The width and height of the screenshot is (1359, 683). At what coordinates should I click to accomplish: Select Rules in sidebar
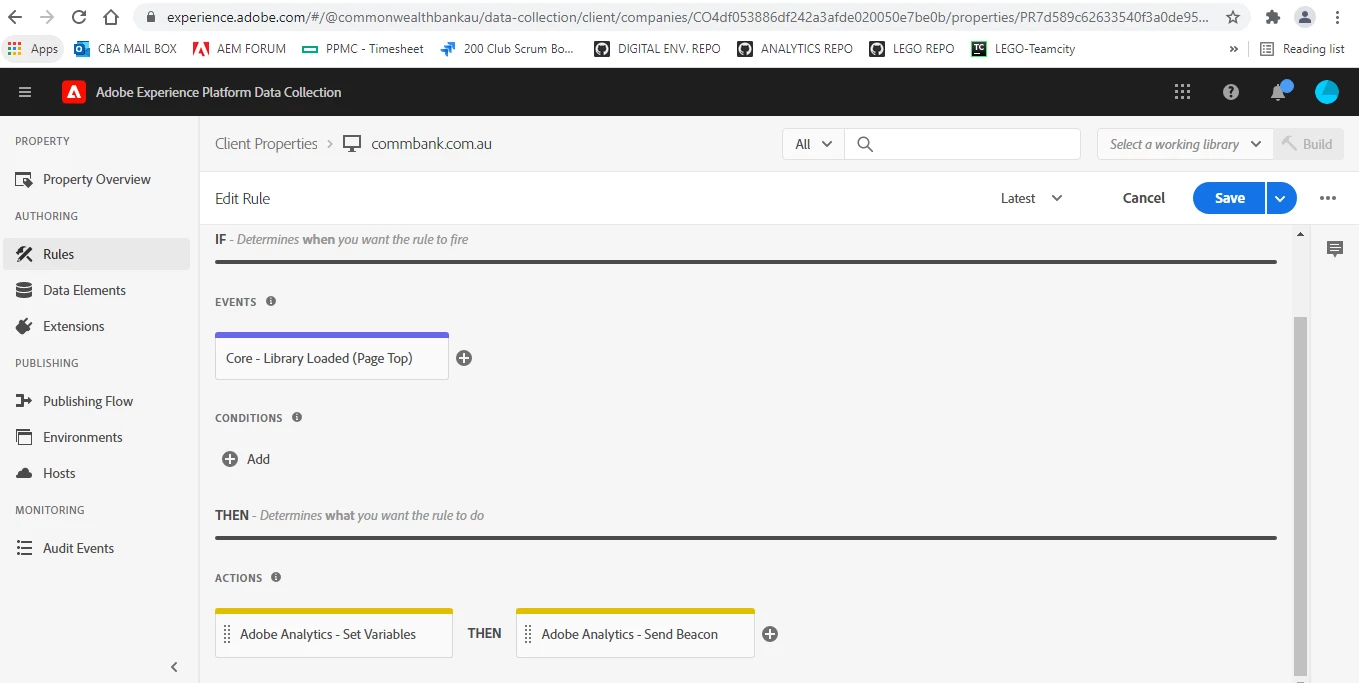tap(96, 254)
